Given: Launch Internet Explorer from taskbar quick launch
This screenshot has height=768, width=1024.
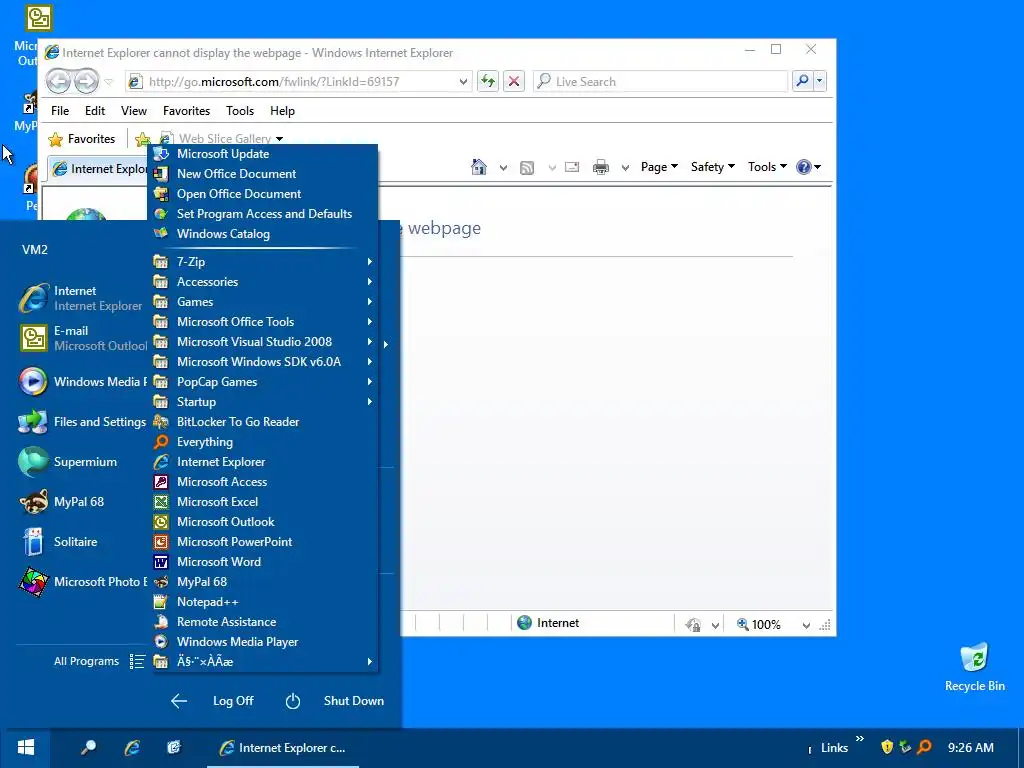Looking at the screenshot, I should 132,748.
